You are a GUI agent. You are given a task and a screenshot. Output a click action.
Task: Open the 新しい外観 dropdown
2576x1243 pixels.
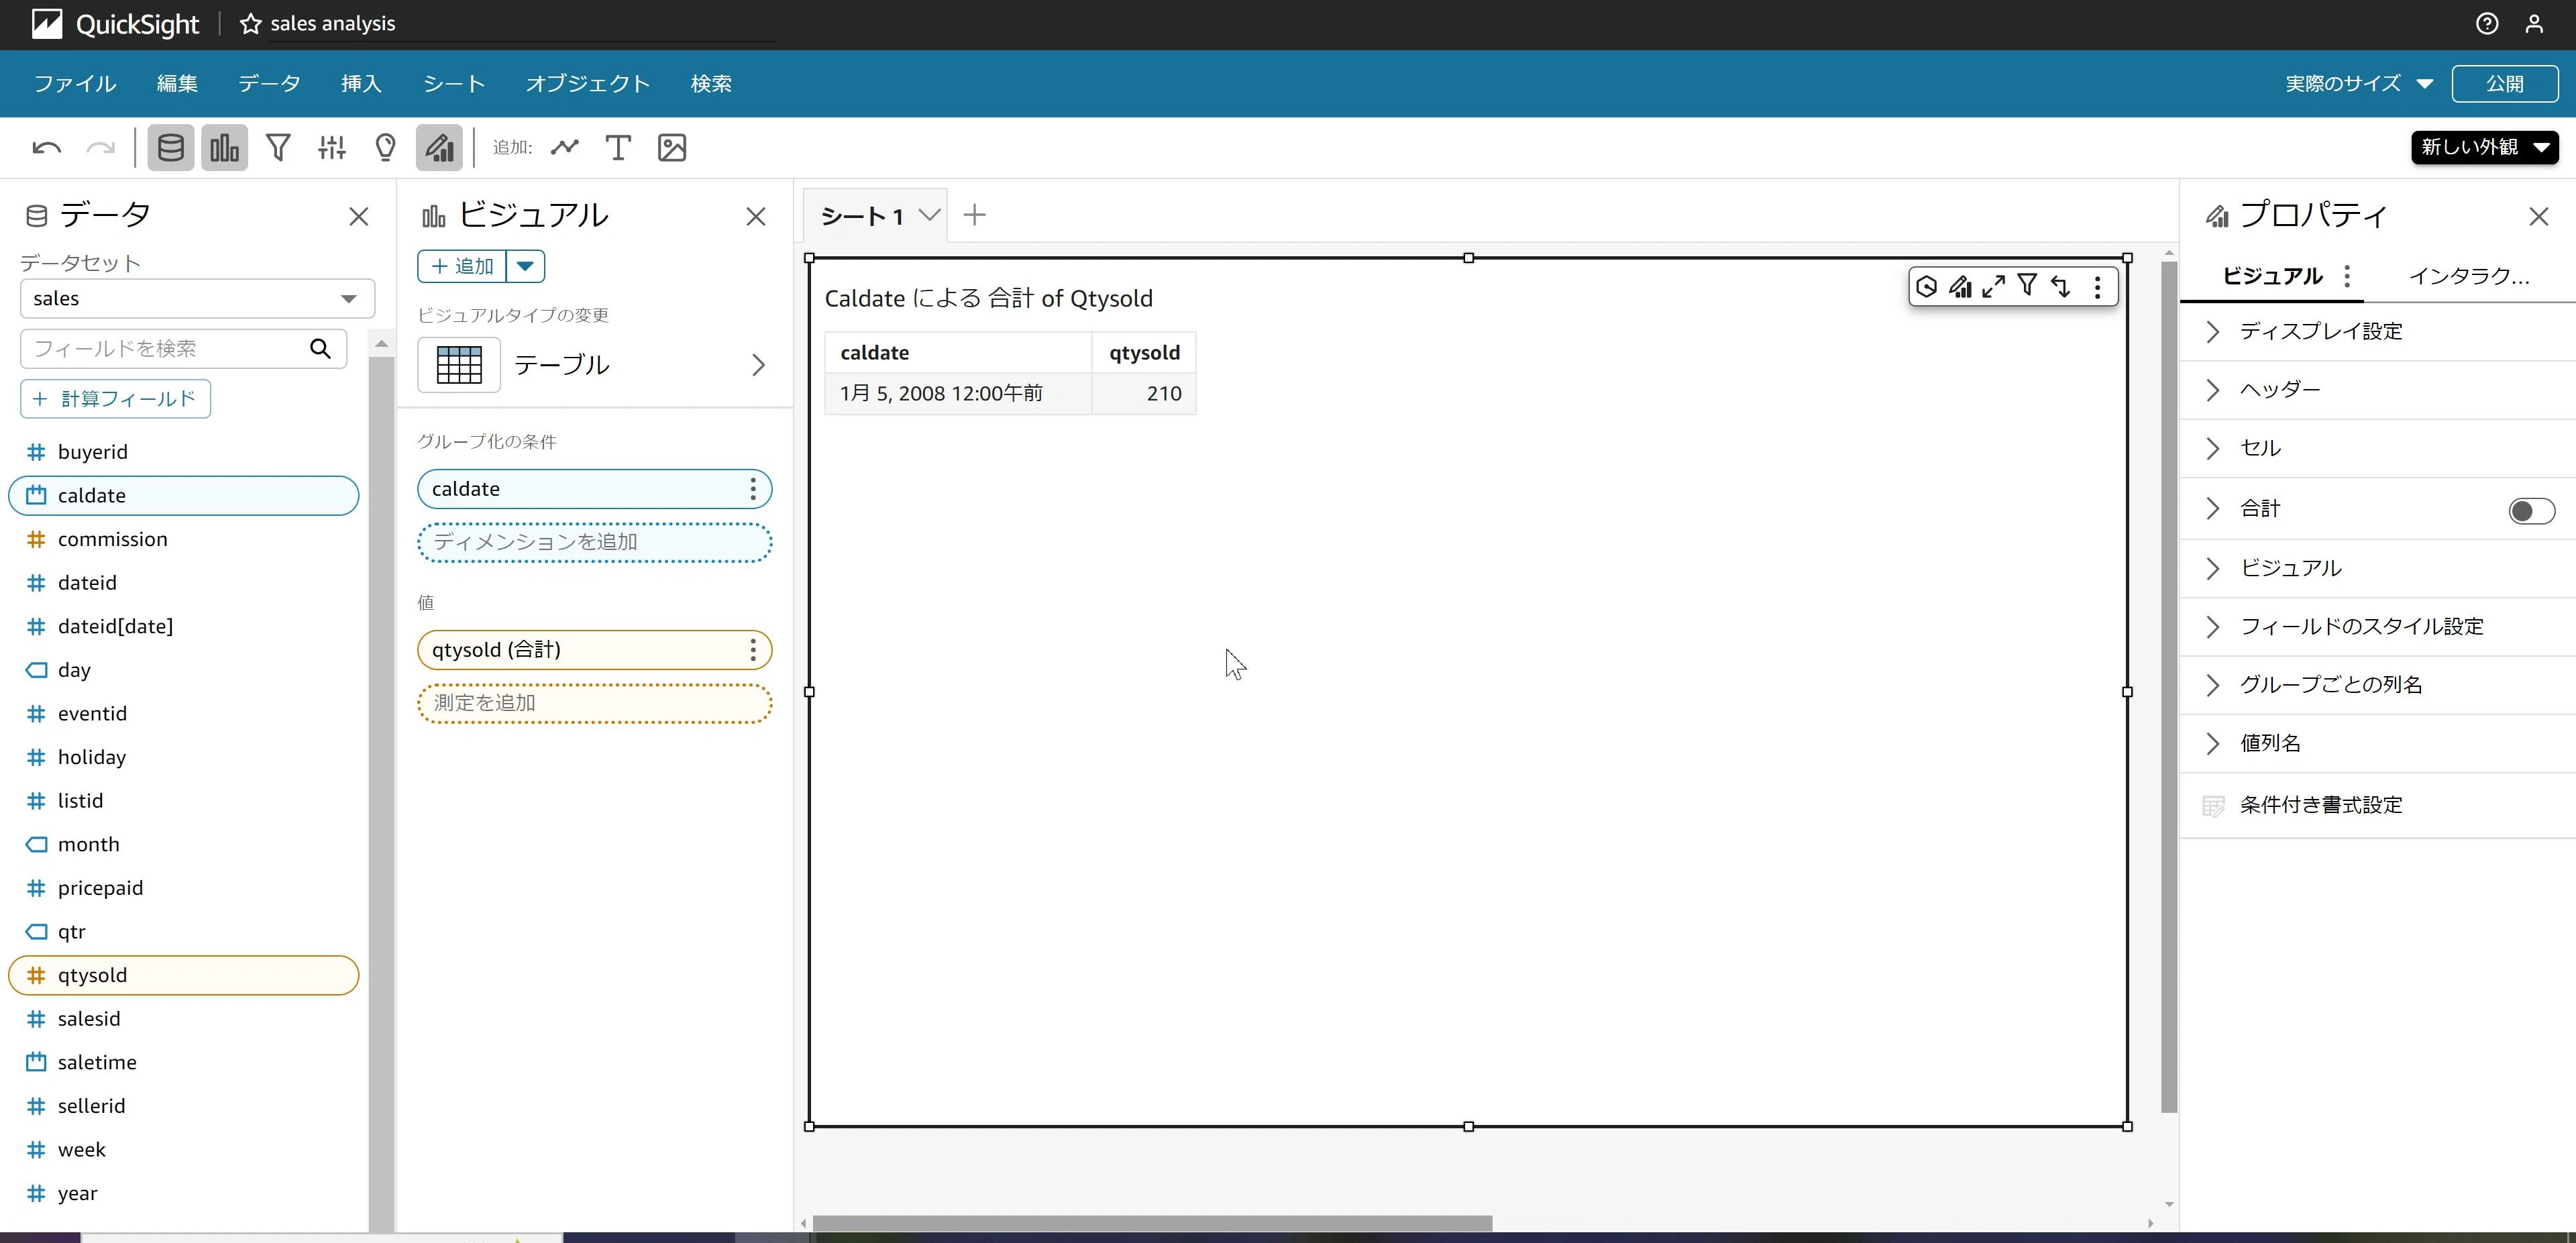(x=2484, y=147)
